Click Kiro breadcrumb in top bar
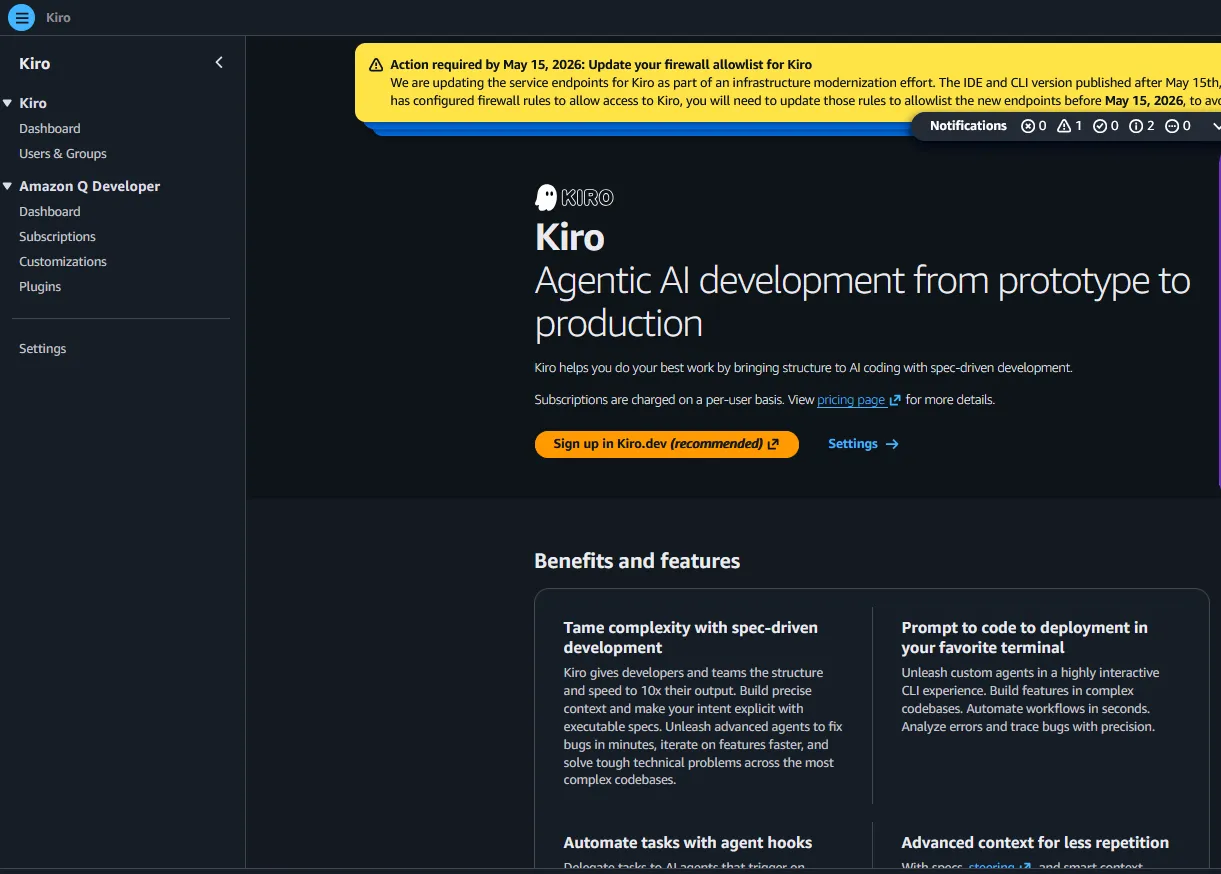 (x=58, y=18)
